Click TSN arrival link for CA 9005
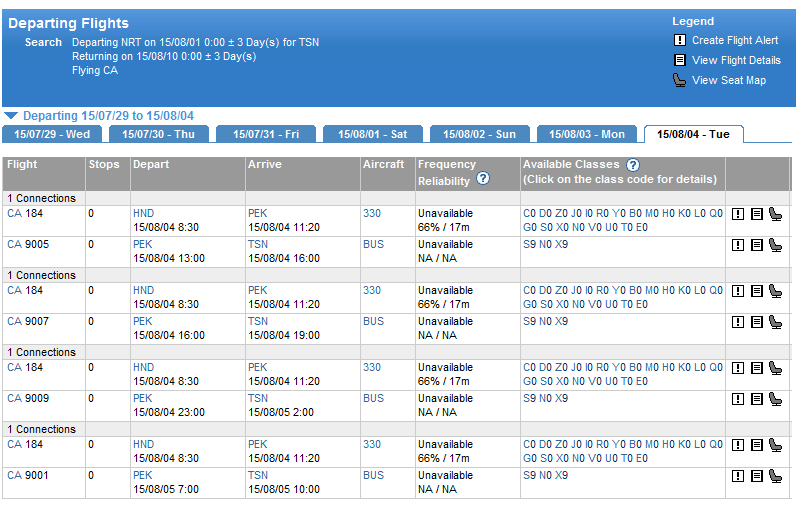 point(258,244)
